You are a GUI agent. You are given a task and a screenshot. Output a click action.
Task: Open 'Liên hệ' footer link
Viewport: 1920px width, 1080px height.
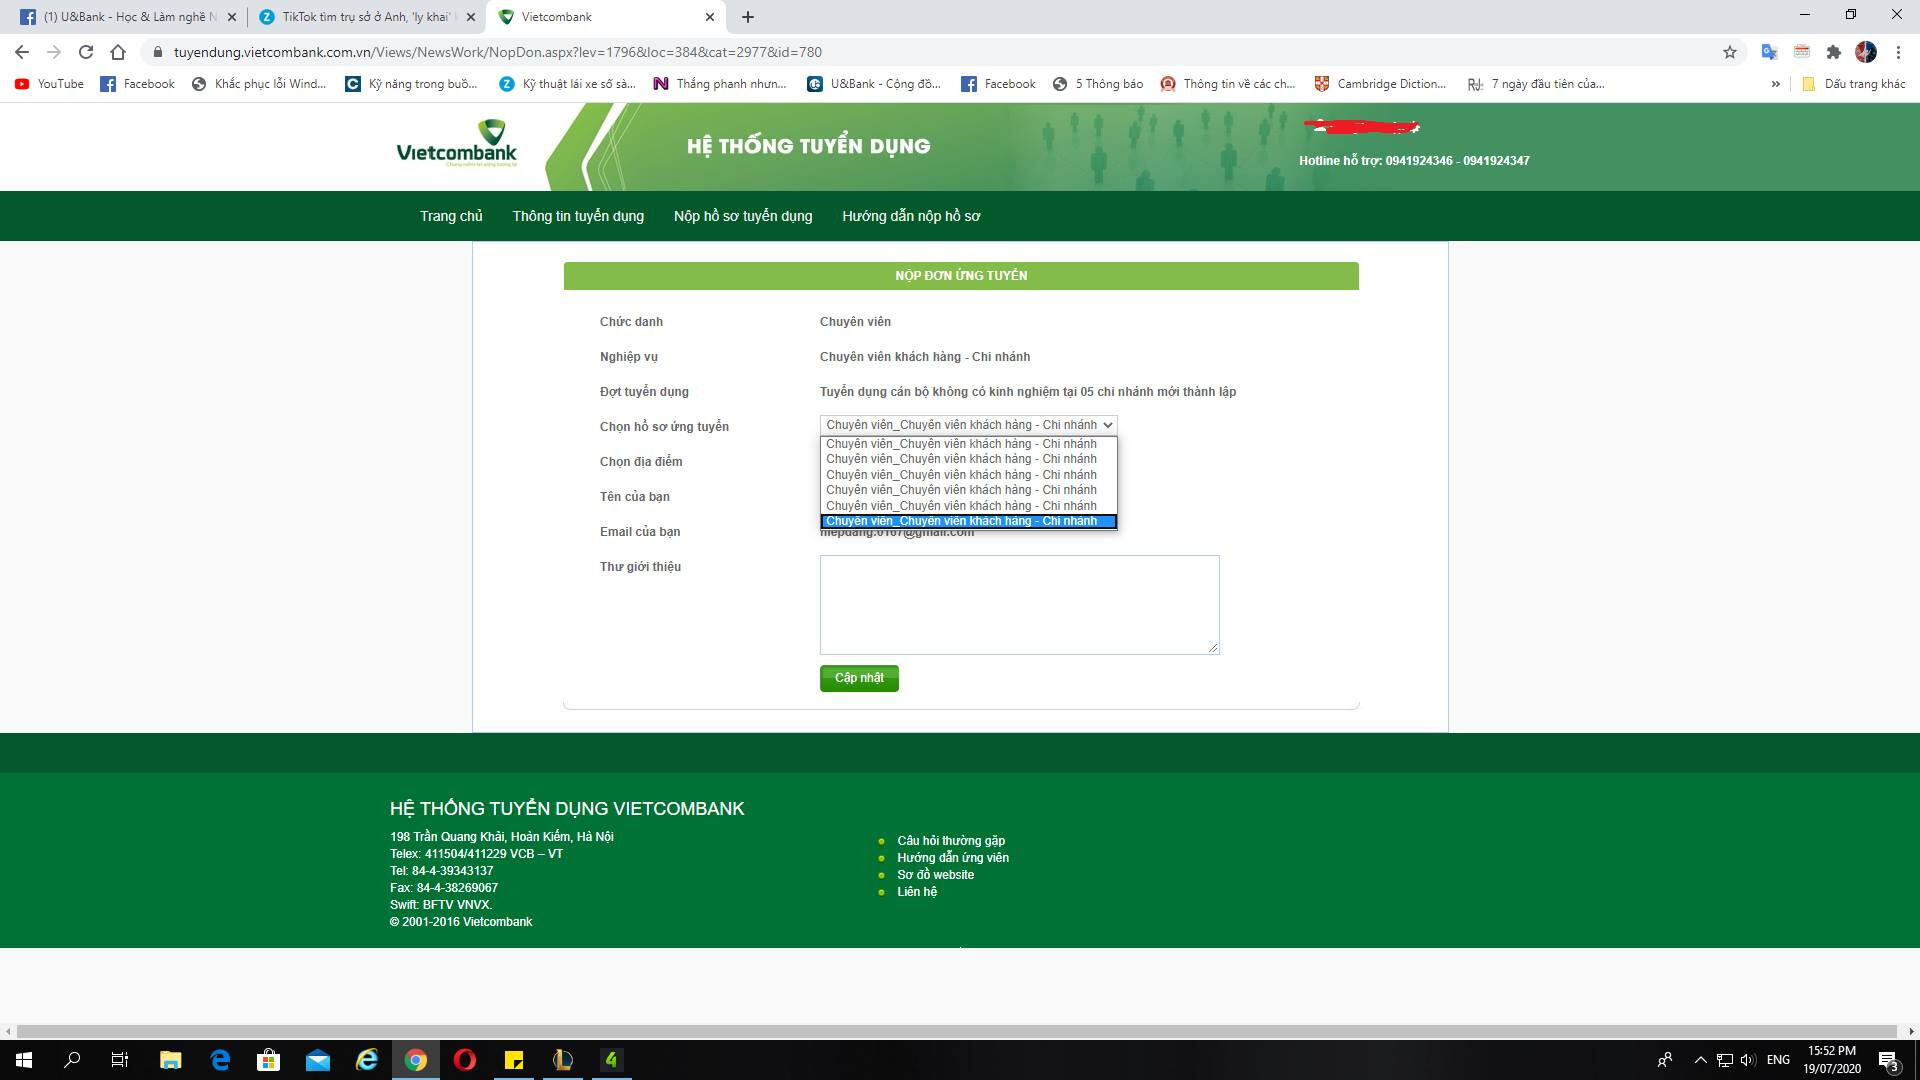(917, 892)
